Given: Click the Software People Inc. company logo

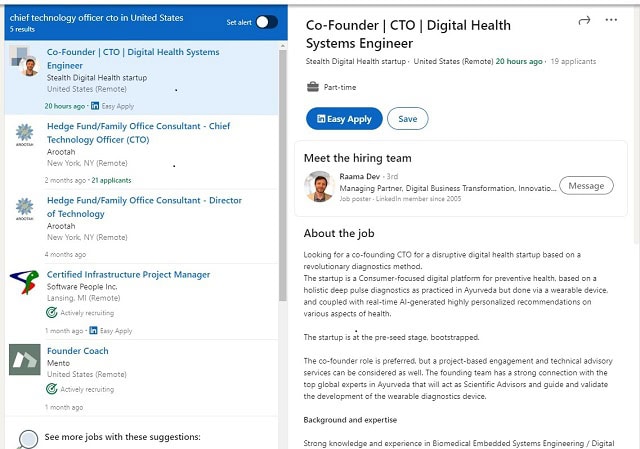Looking at the screenshot, I should (x=24, y=283).
